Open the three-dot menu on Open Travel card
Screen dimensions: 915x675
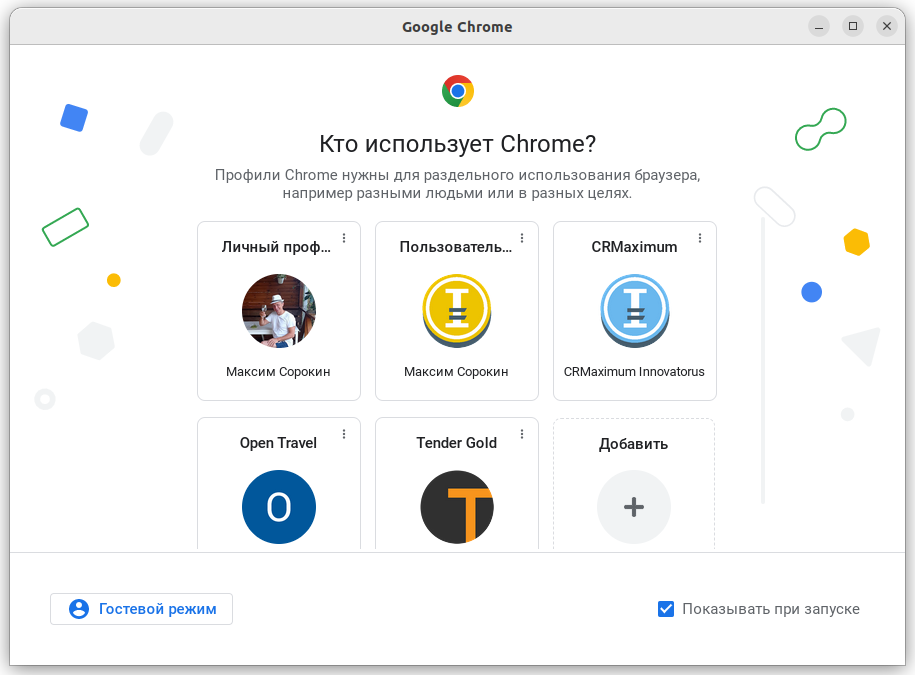pyautogui.click(x=344, y=434)
